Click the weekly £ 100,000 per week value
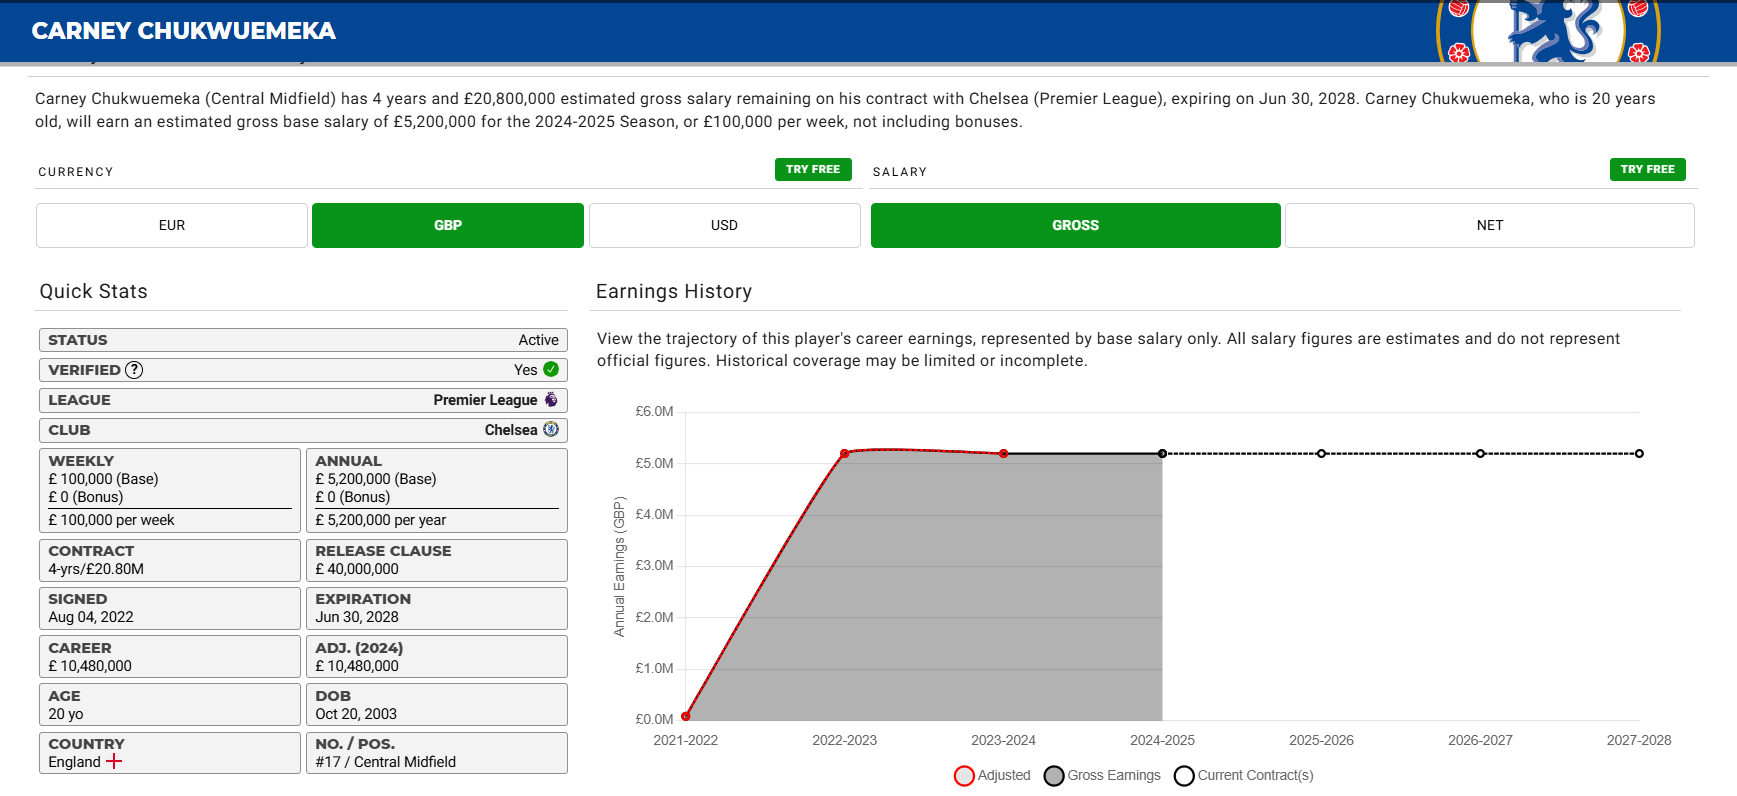This screenshot has width=1737, height=796. click(x=111, y=520)
